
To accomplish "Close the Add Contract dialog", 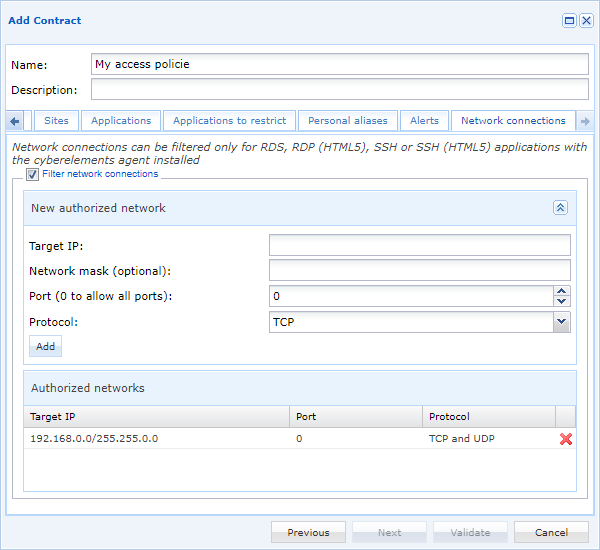I will 586,20.
